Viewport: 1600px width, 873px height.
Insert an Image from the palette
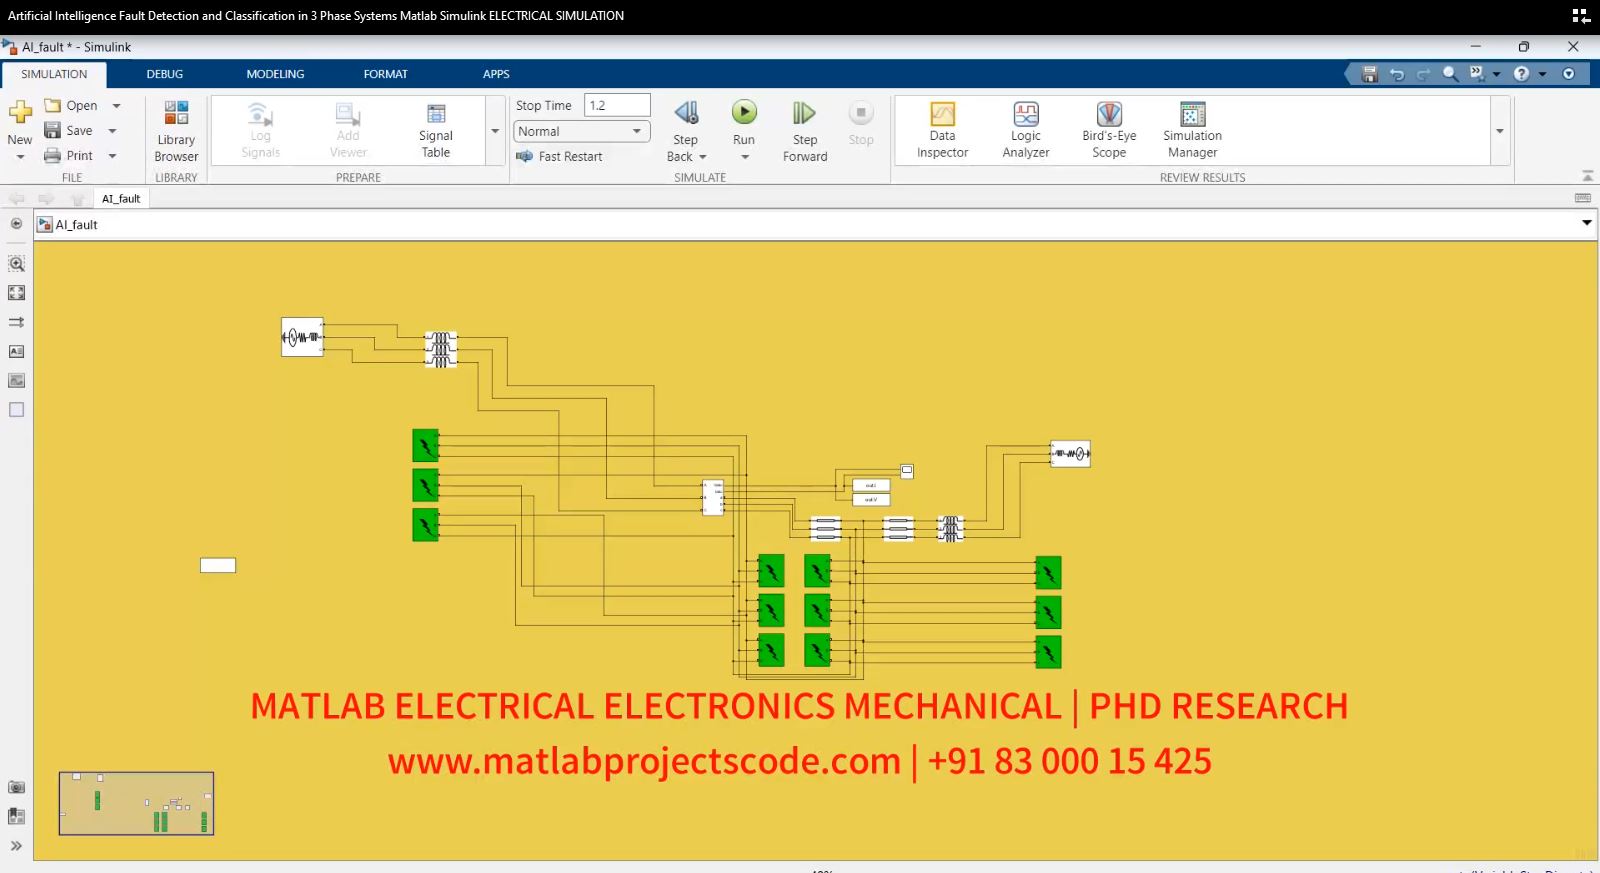coord(16,380)
